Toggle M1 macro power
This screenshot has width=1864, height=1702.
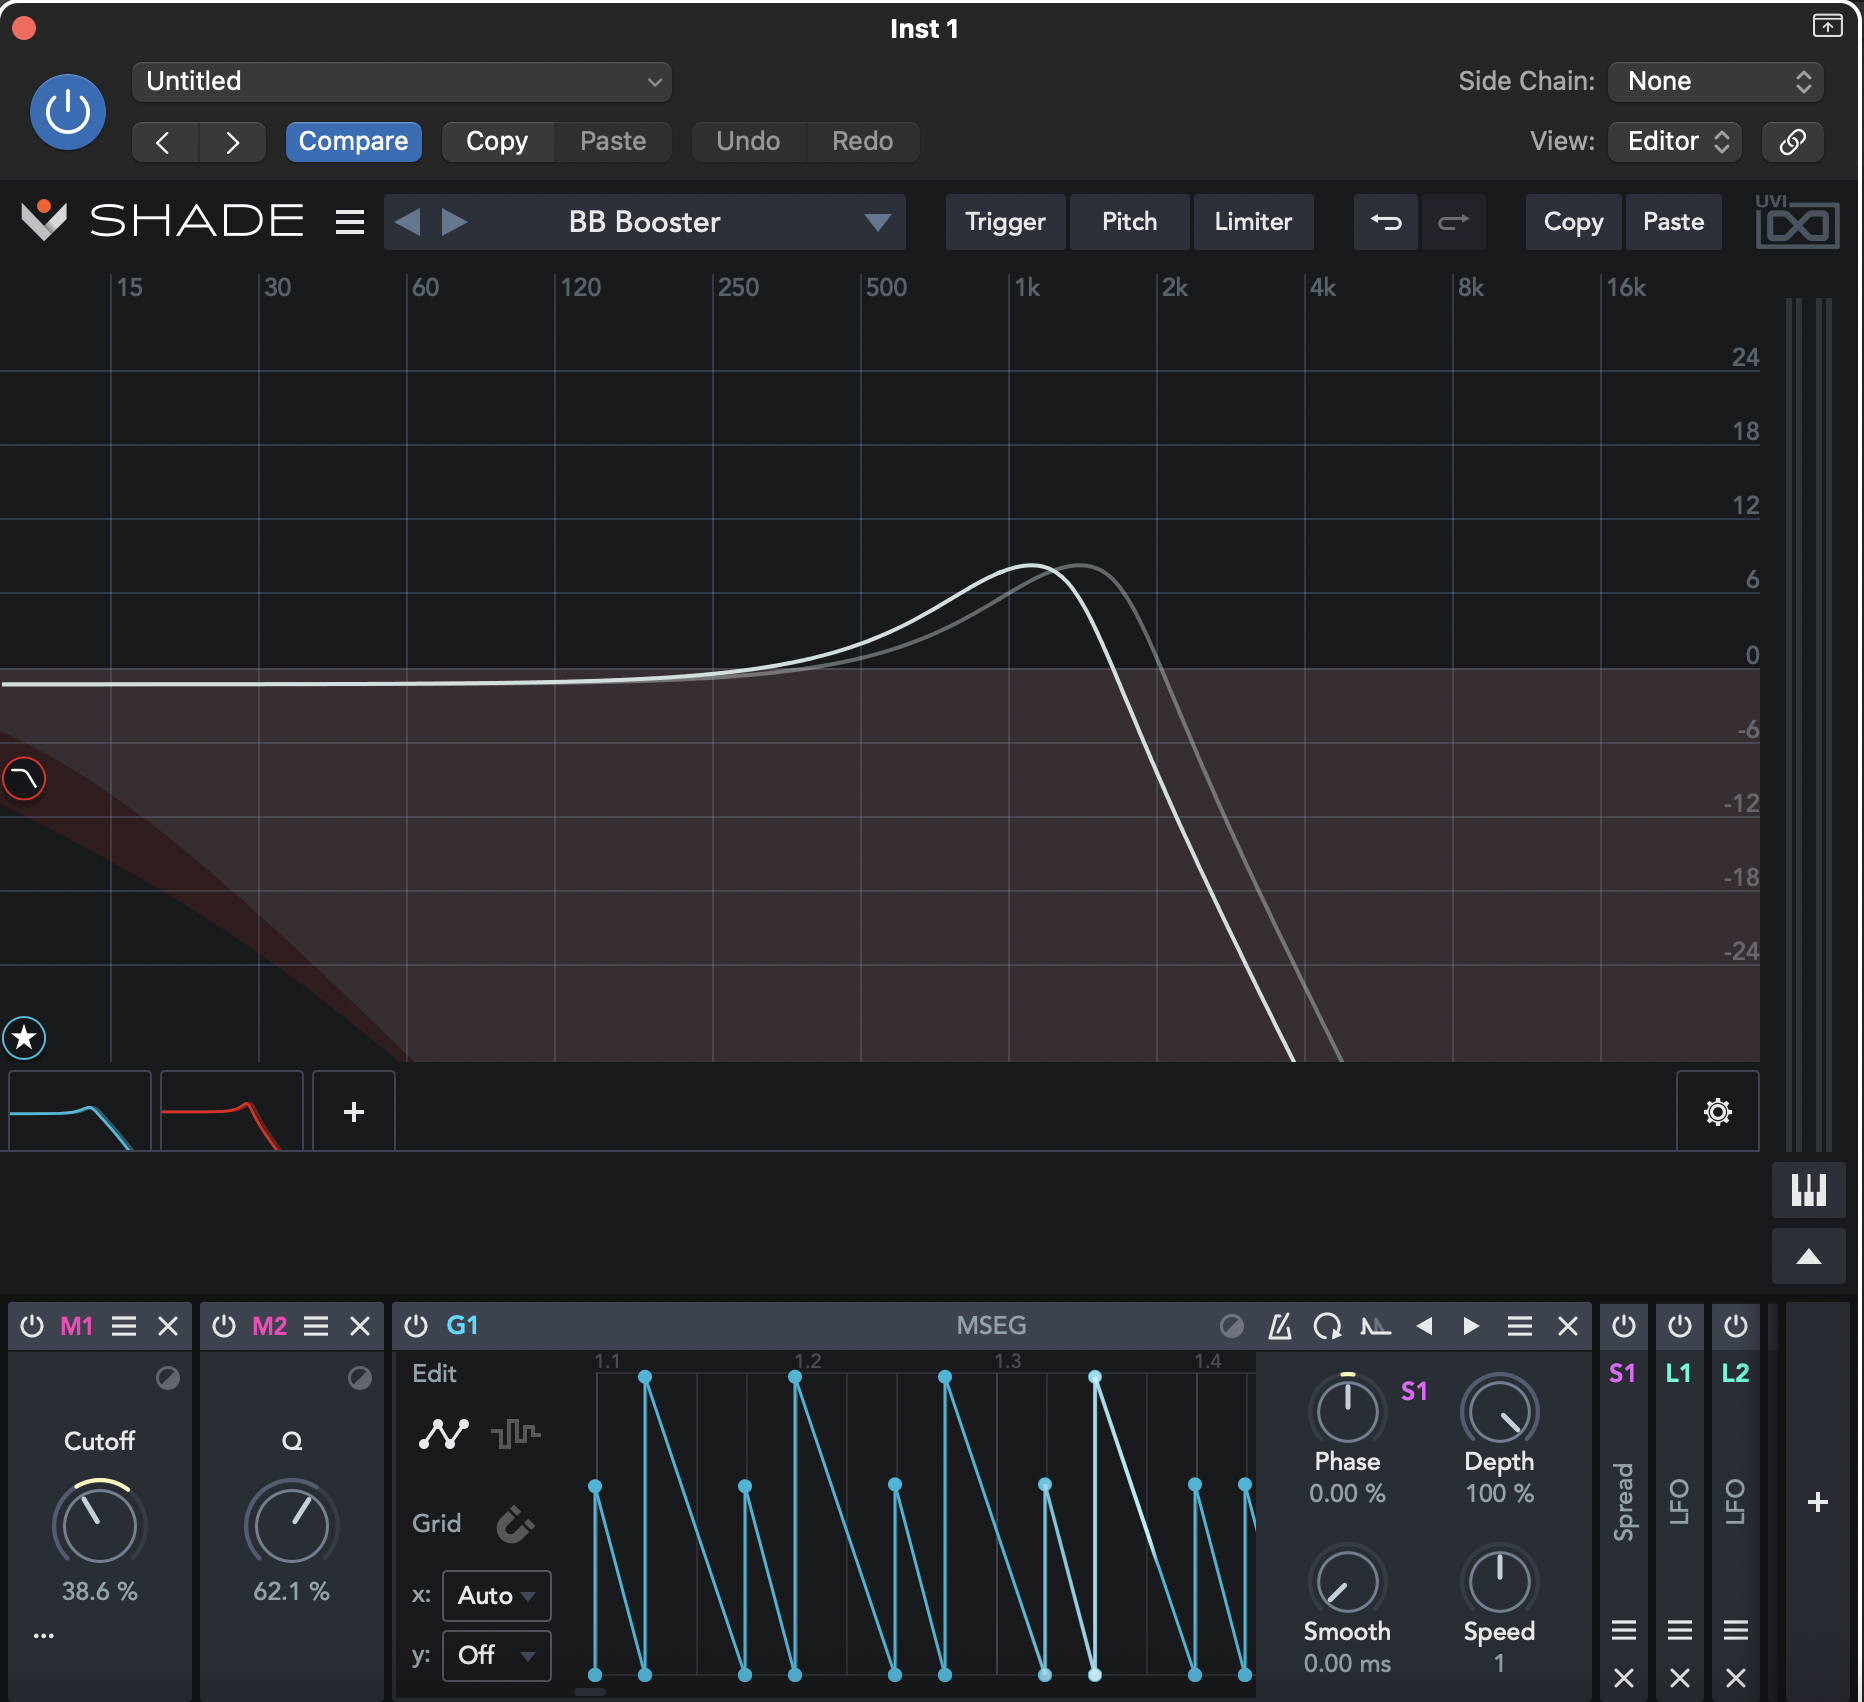point(32,1326)
